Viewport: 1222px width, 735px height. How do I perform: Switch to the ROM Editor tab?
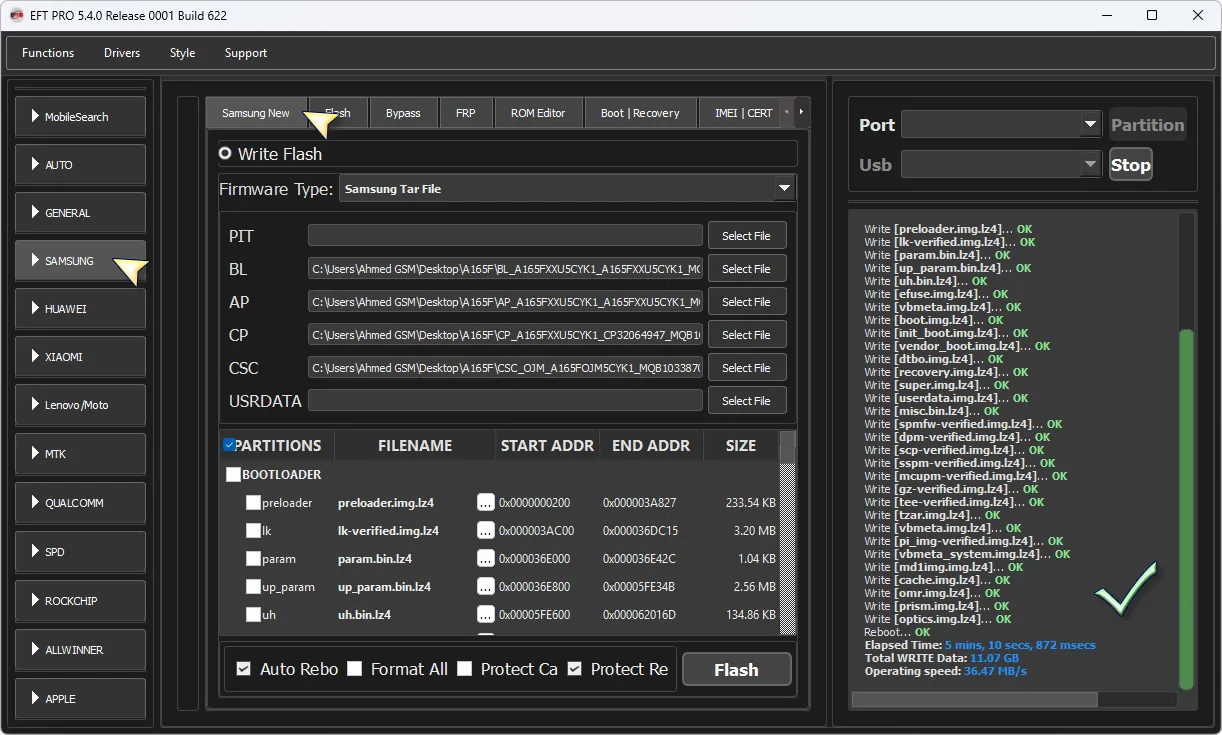tap(538, 113)
